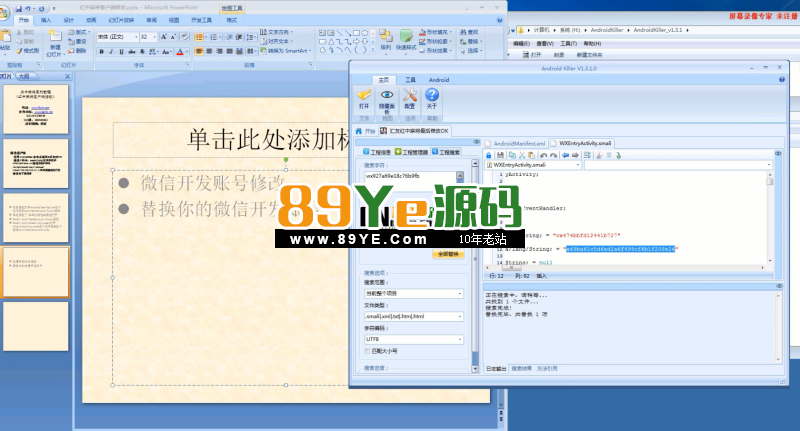This screenshot has width=800, height=431.
Task: Toggle Bold formatting in PowerPoint
Action: pyautogui.click(x=102, y=52)
